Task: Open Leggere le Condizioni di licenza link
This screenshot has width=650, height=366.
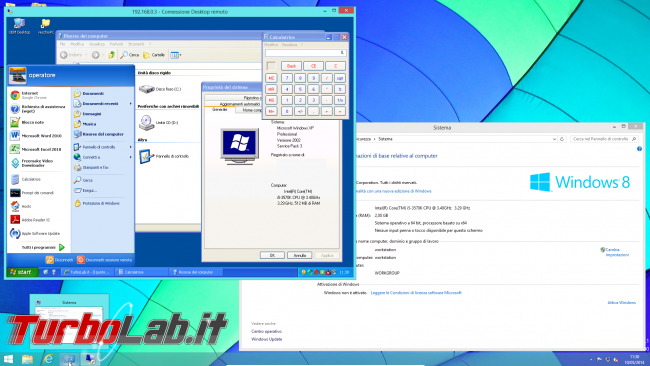Action: point(416,293)
